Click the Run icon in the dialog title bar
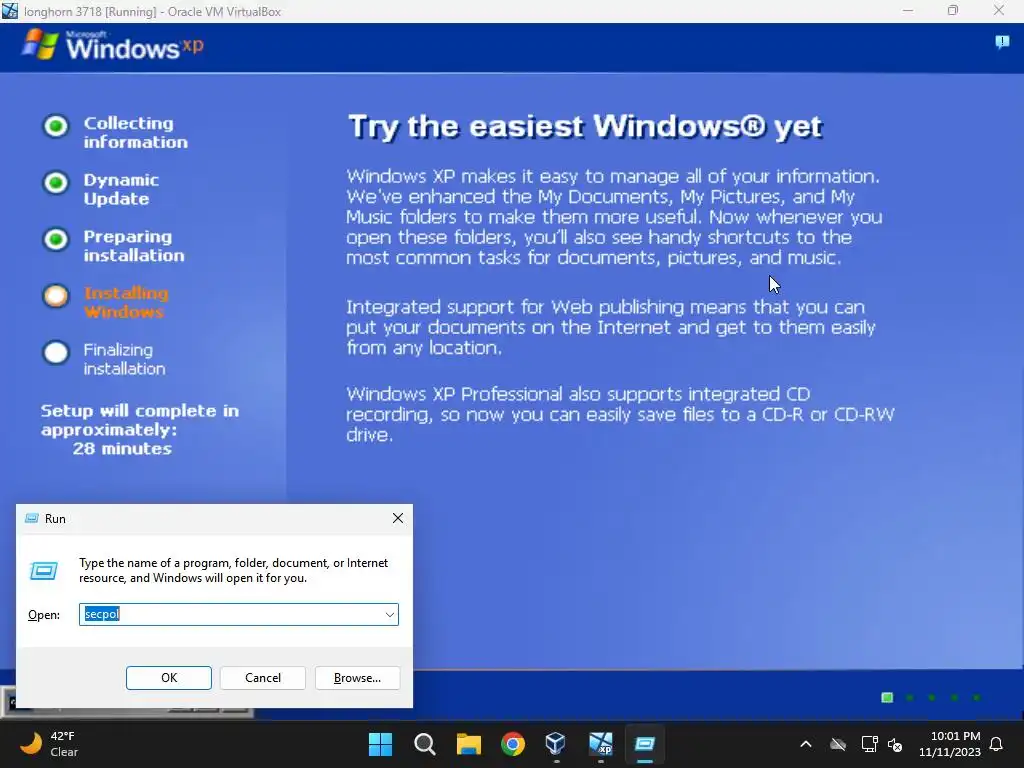Screen dimensions: 1024x768 [x=31, y=519]
